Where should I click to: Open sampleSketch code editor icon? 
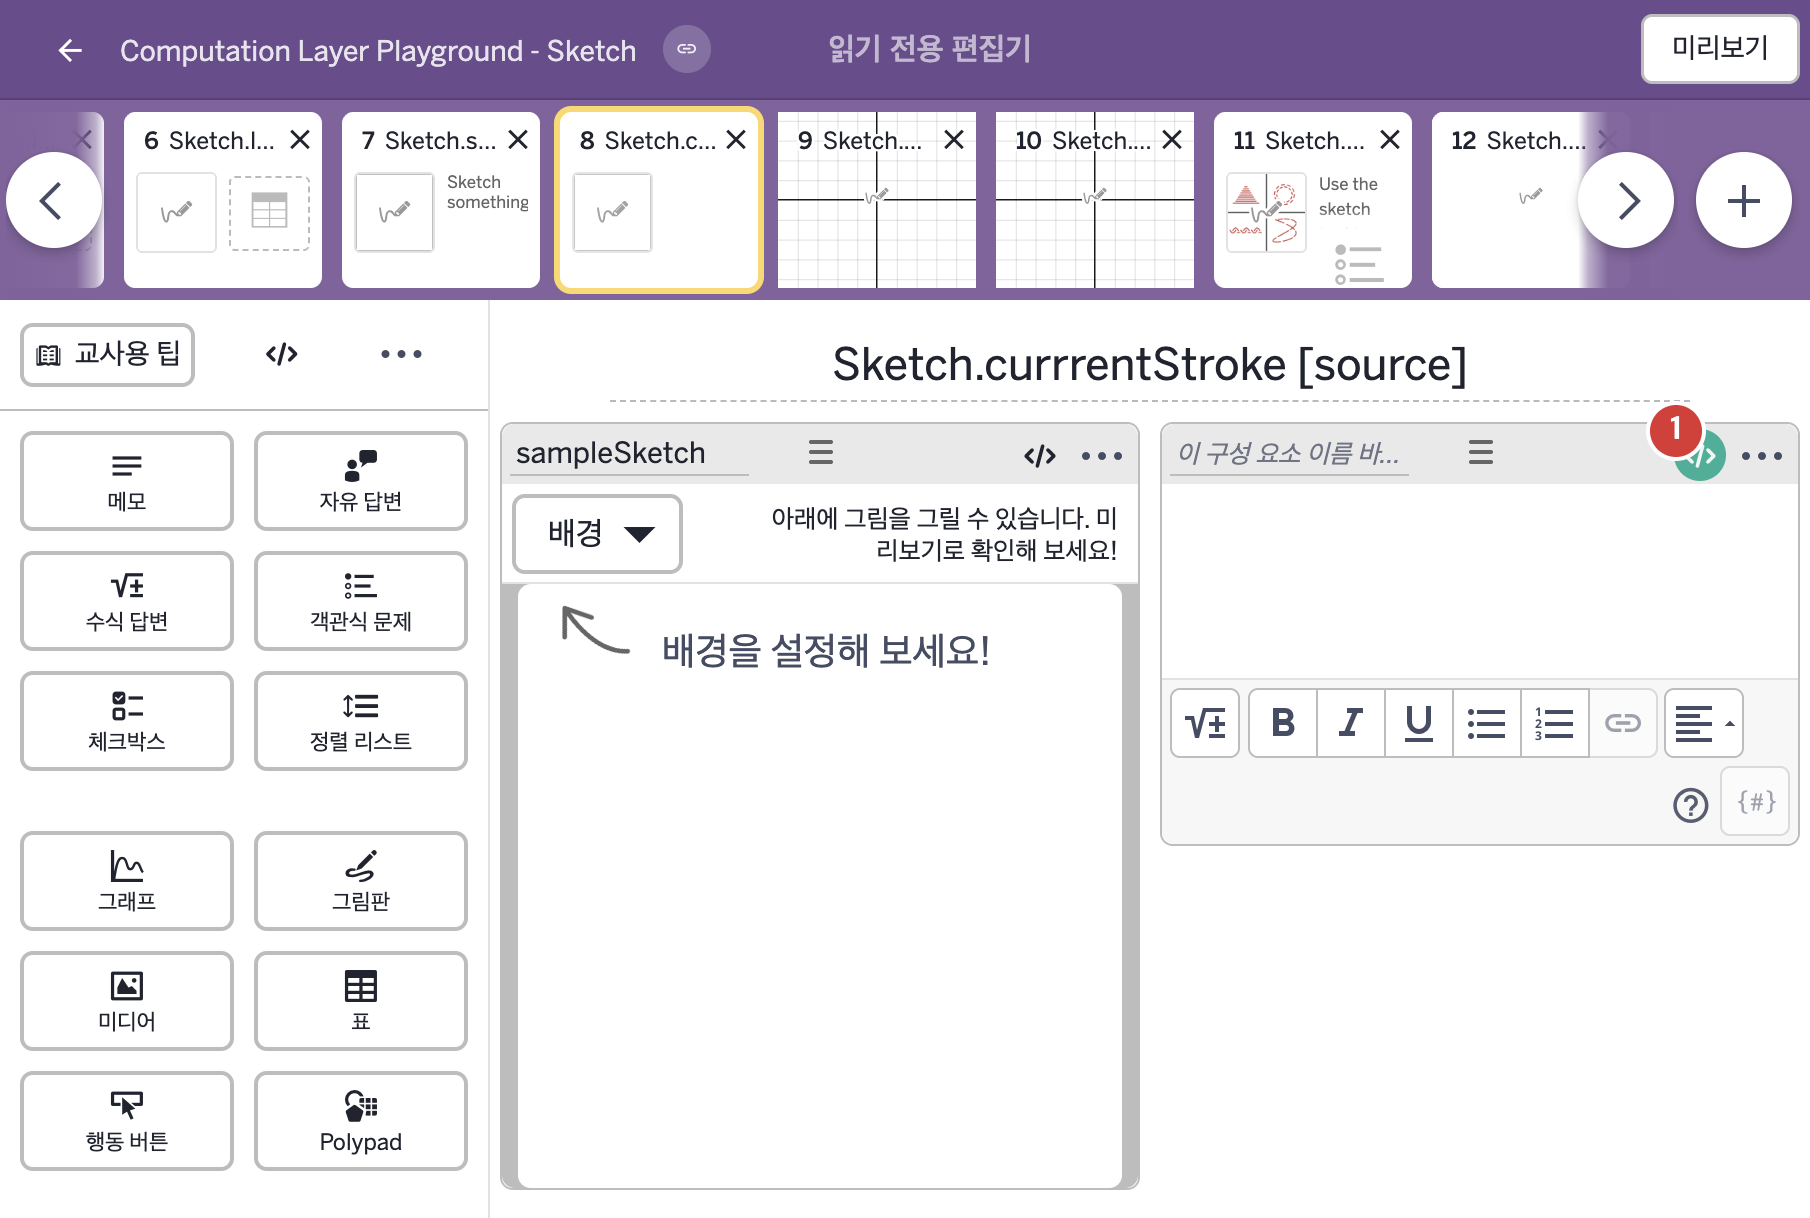pyautogui.click(x=1040, y=456)
